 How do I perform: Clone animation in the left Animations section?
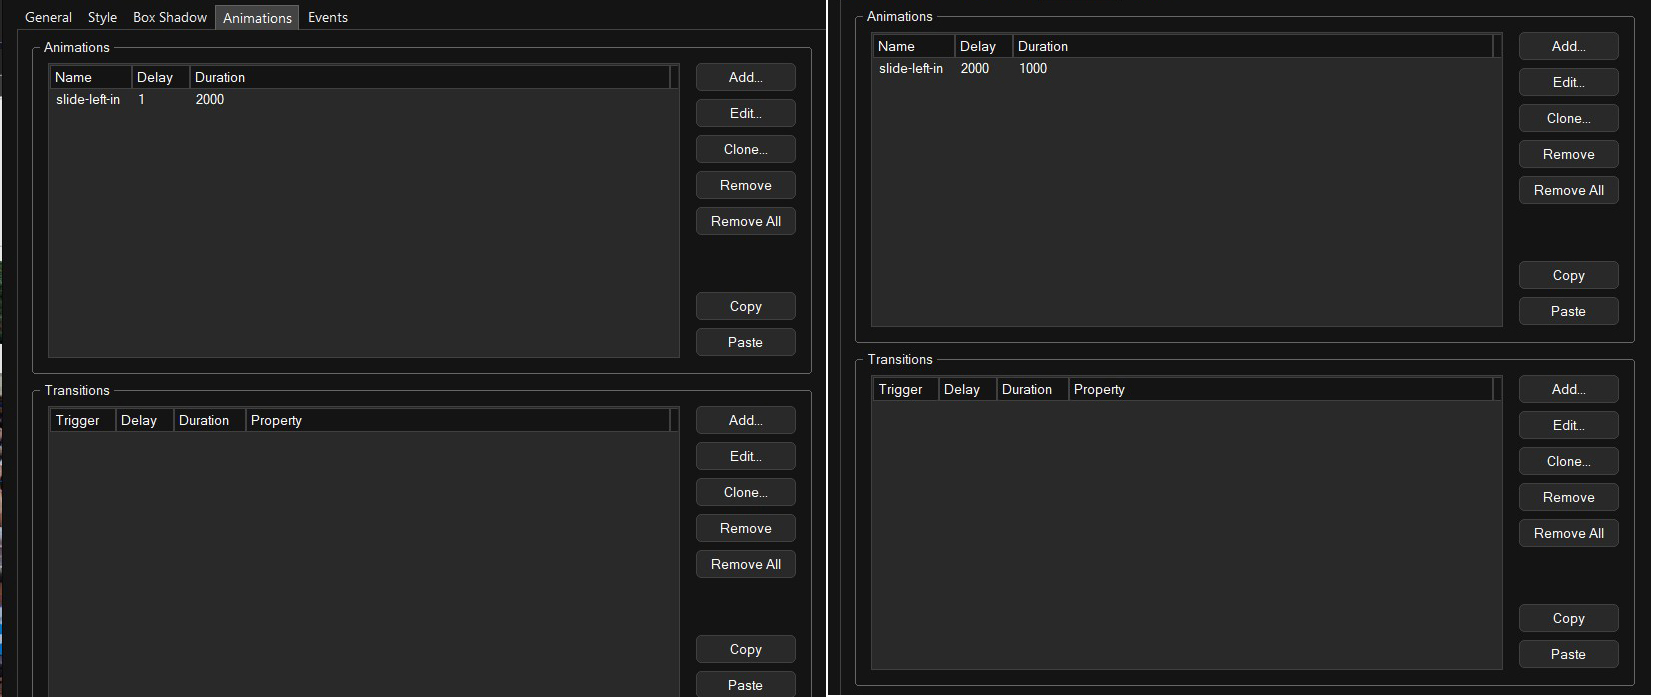[745, 149]
